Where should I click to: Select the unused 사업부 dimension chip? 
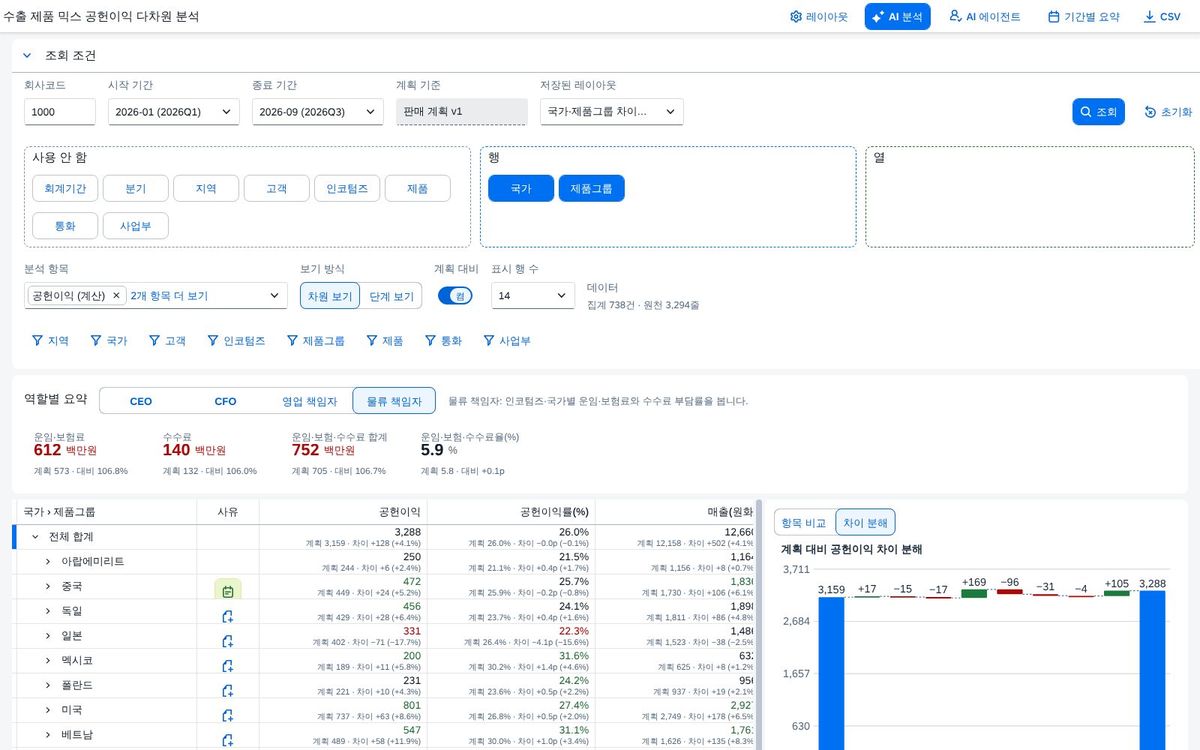[x=135, y=226]
